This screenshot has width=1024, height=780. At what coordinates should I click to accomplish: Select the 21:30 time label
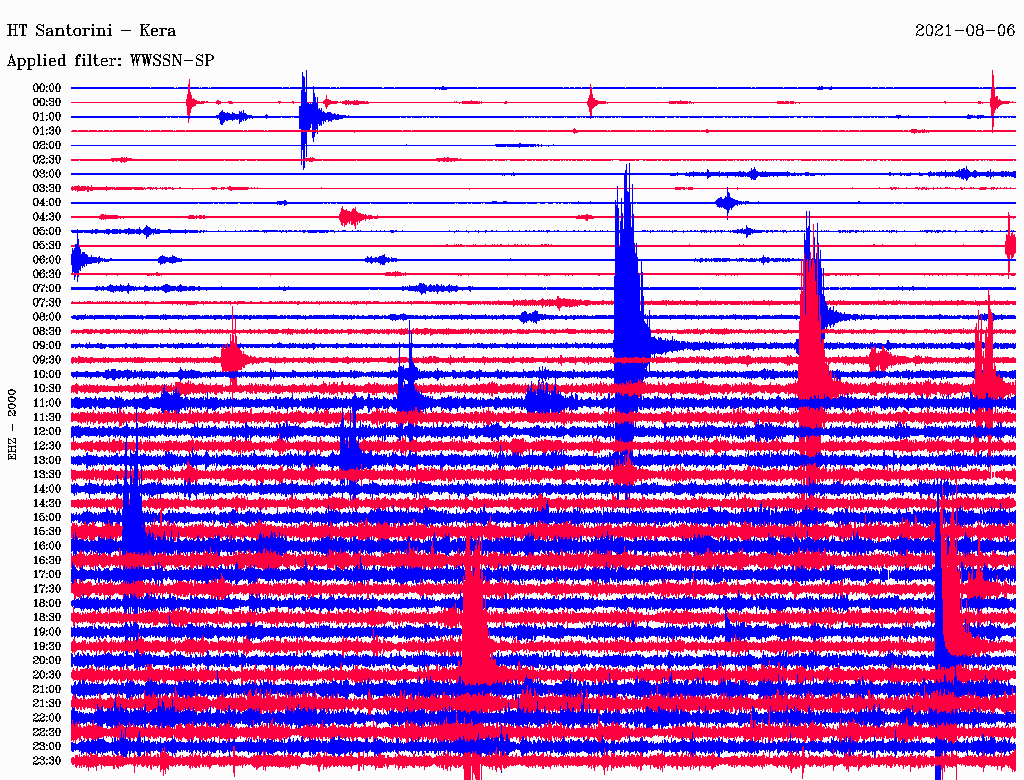(47, 704)
